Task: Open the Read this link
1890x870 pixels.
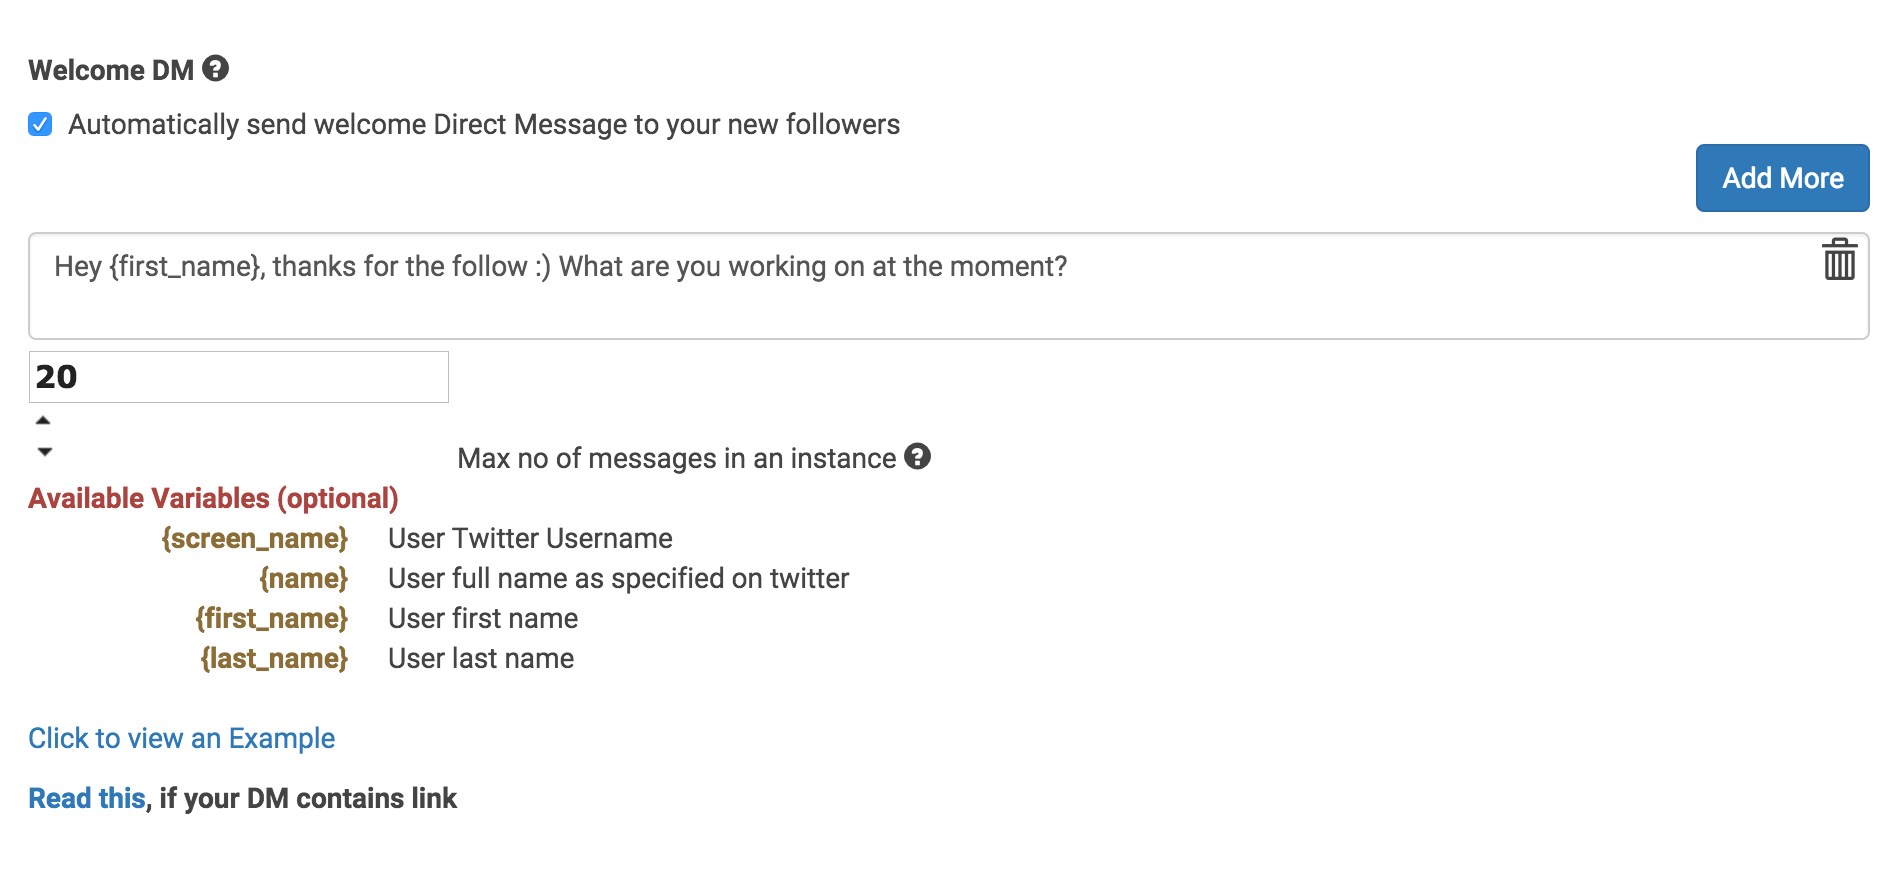Action: coord(87,798)
